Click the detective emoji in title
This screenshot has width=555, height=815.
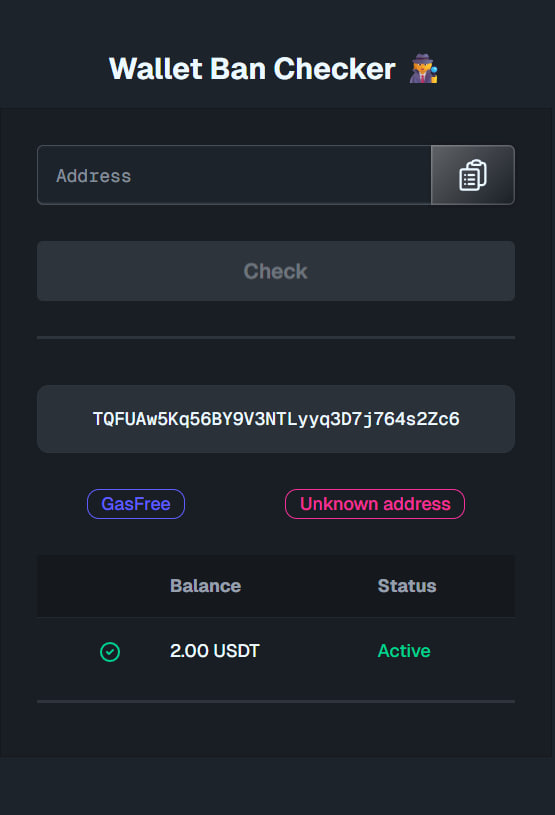coord(424,68)
